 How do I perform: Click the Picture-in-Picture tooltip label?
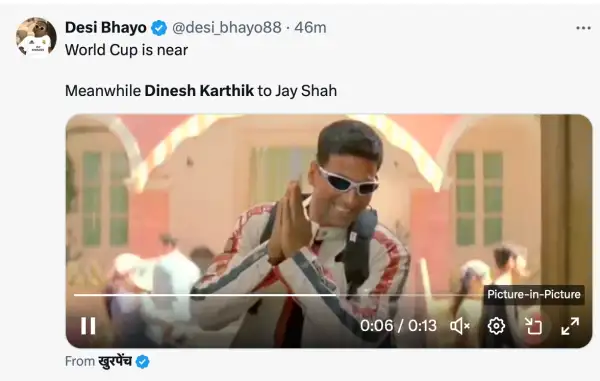[x=534, y=295]
